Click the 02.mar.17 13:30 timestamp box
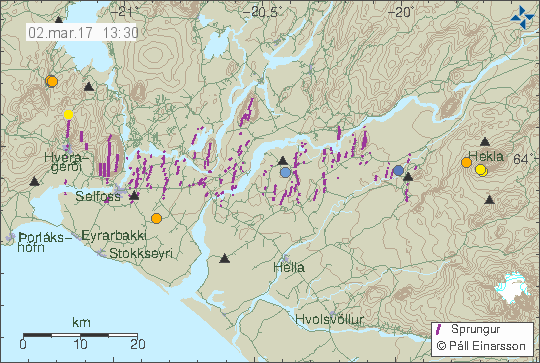540x363 pixels. [x=82, y=33]
